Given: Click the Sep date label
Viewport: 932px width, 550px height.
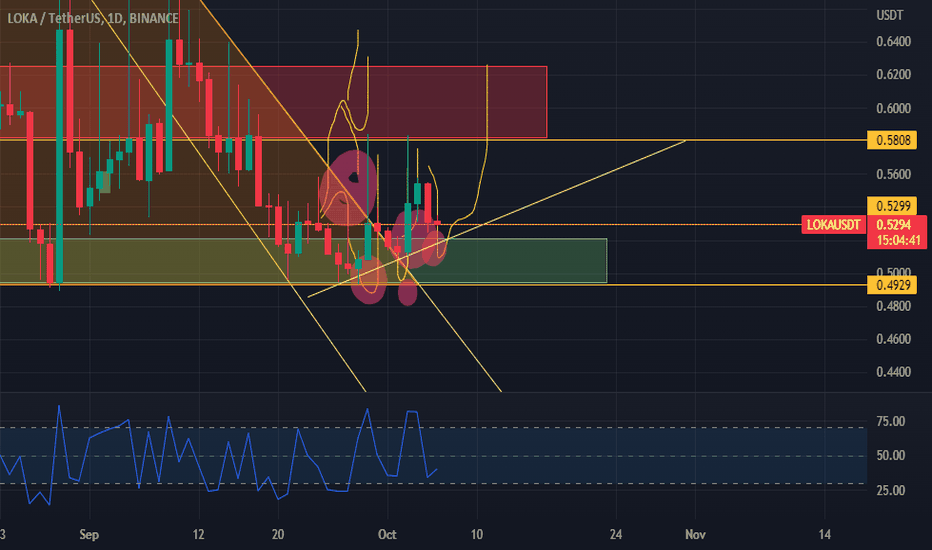Looking at the screenshot, I should click(89, 535).
